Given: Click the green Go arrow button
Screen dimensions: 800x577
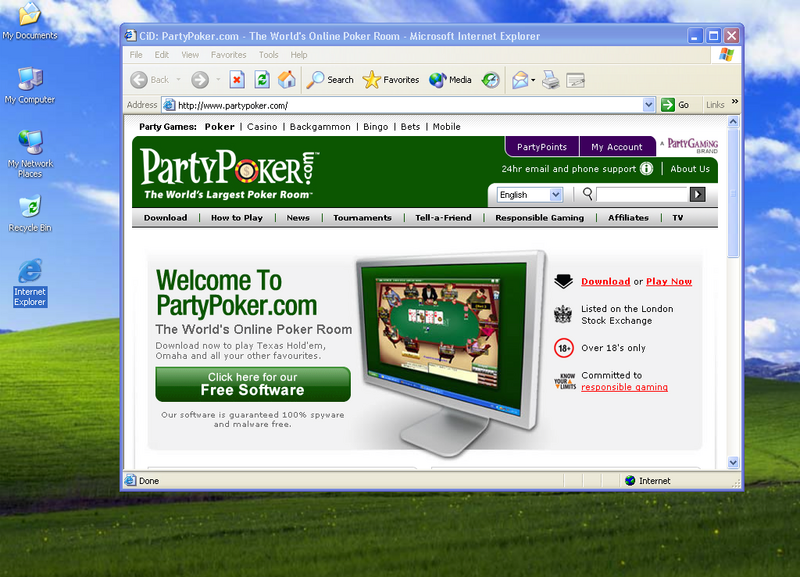Looking at the screenshot, I should (x=668, y=105).
